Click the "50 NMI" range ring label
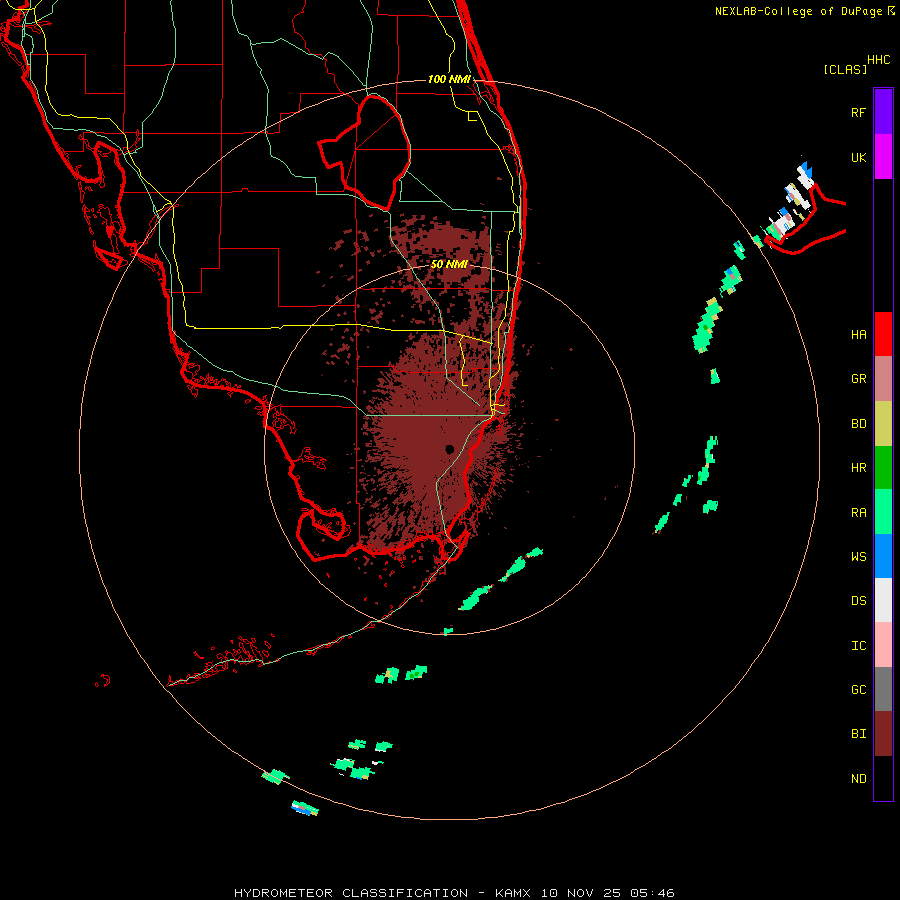The height and width of the screenshot is (900, 900). [449, 265]
